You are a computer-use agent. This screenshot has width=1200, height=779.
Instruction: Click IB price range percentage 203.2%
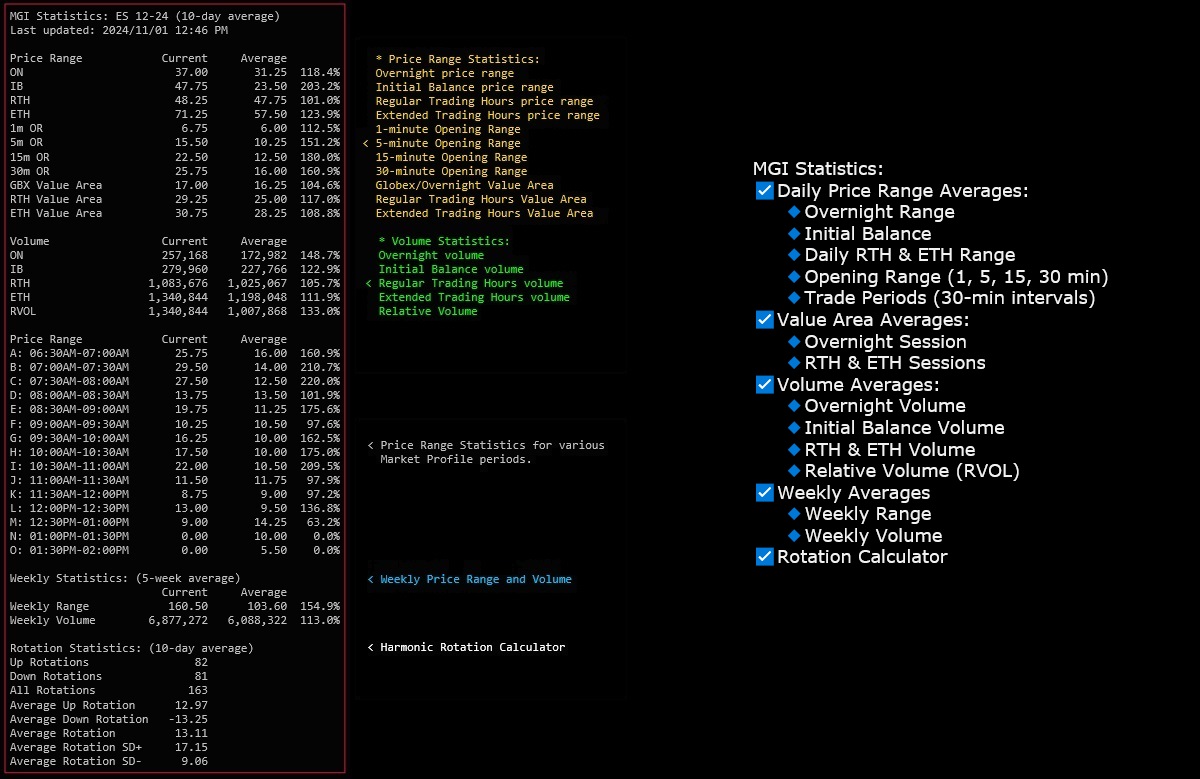pos(320,86)
